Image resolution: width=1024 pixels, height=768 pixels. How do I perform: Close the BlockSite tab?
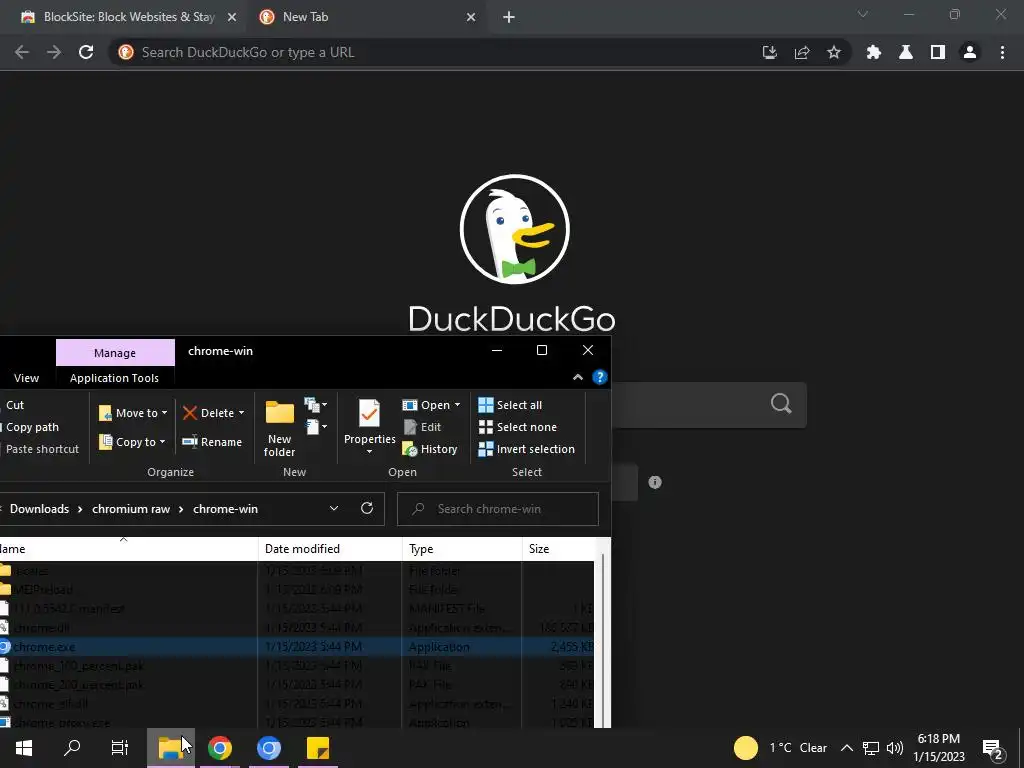tap(232, 18)
